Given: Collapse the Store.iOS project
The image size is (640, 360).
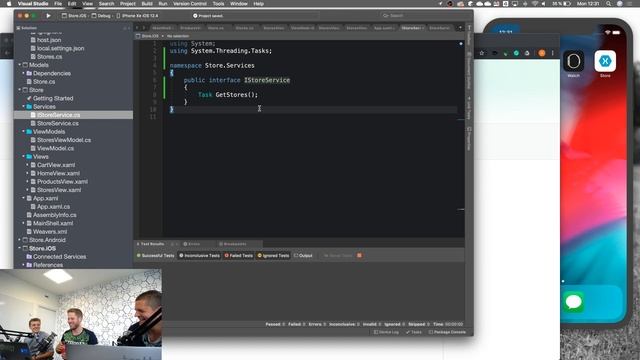Looking at the screenshot, I should pos(19,248).
